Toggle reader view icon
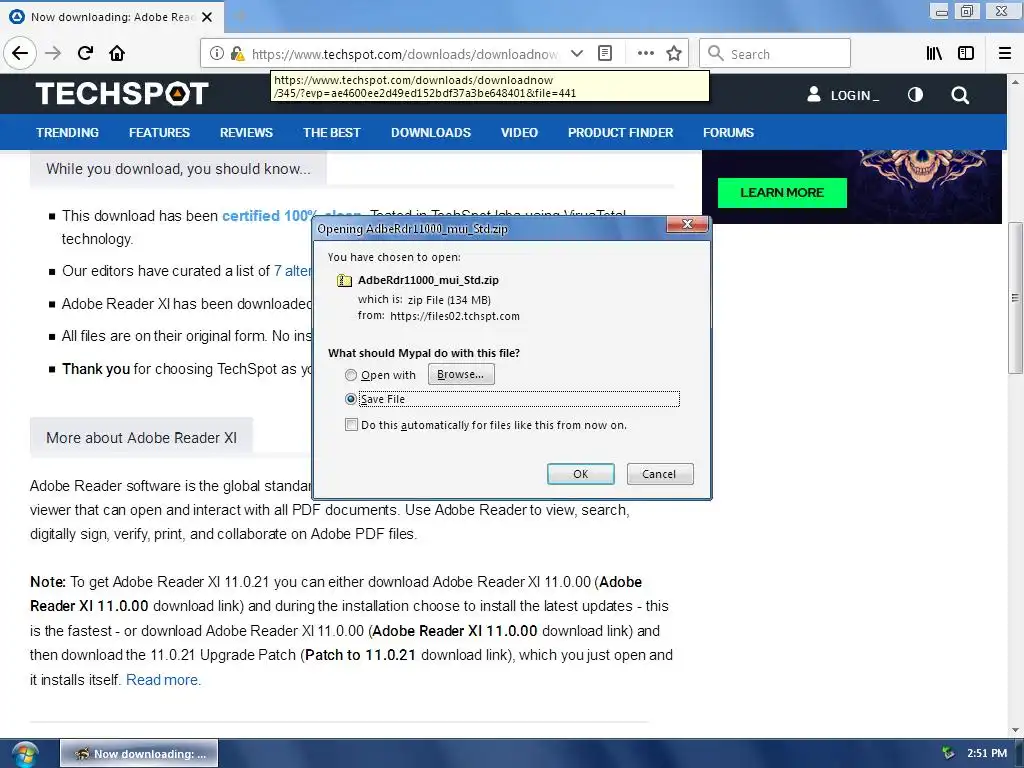Image resolution: width=1024 pixels, height=768 pixels. (605, 54)
